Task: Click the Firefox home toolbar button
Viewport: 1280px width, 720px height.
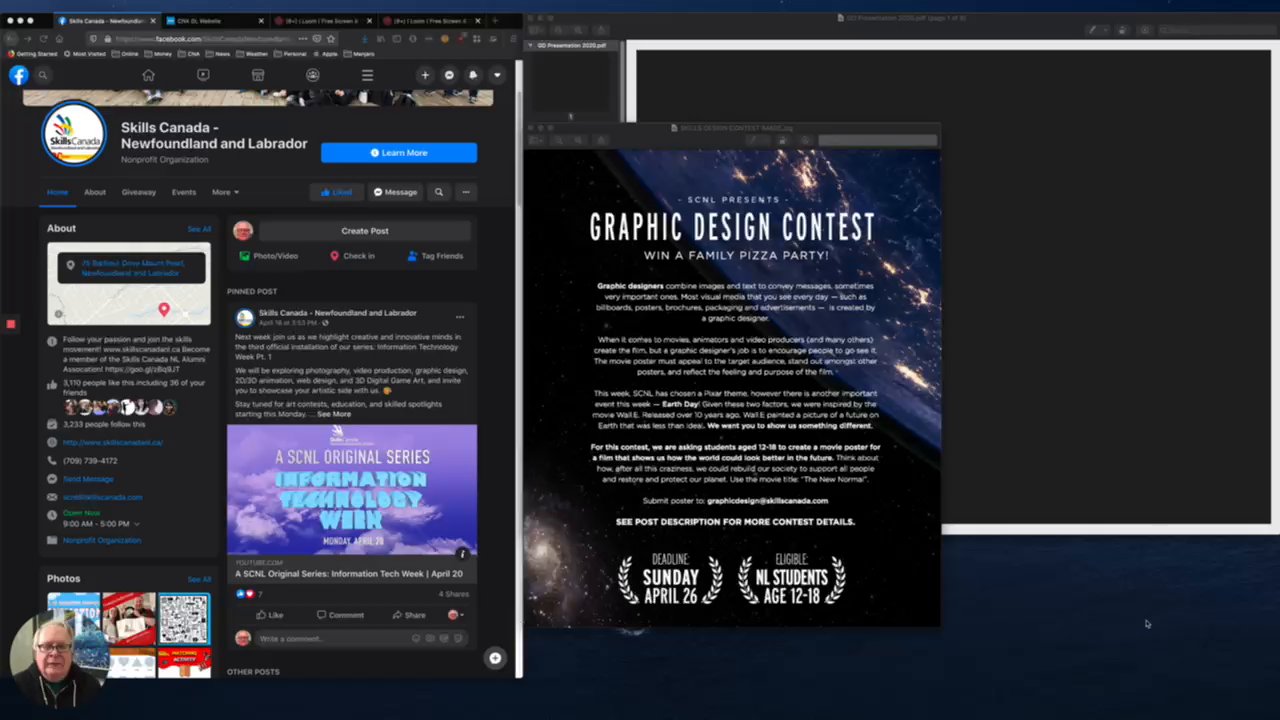Action: click(59, 39)
